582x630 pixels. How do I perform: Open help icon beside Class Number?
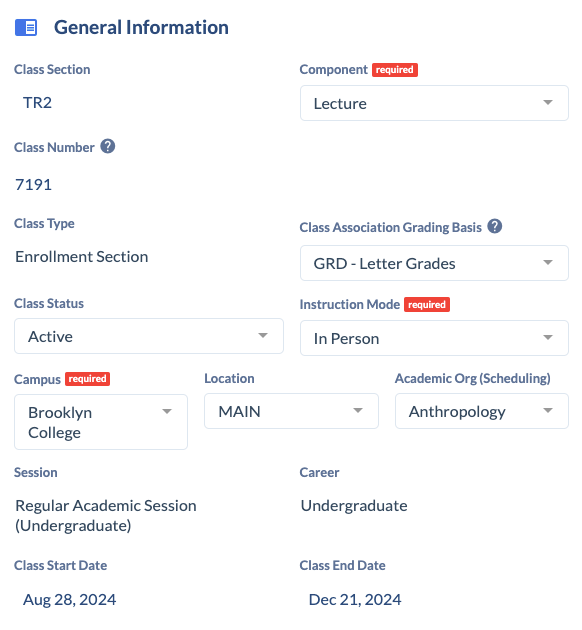click(108, 146)
